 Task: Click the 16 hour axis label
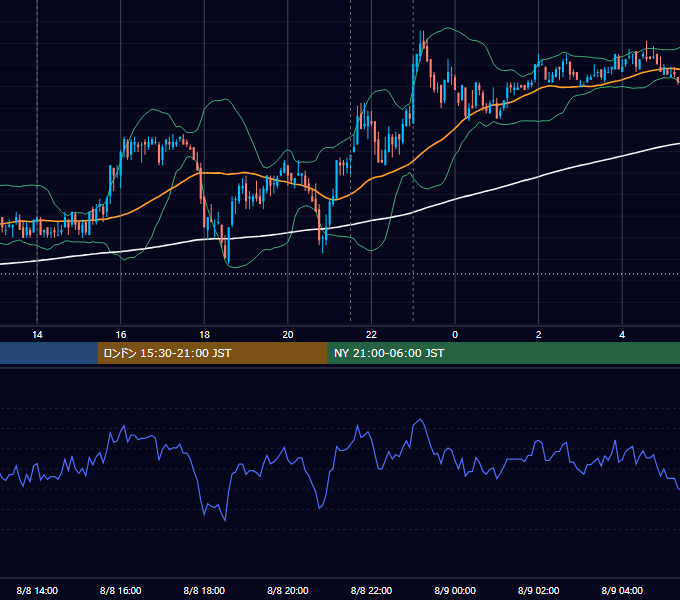(121, 335)
